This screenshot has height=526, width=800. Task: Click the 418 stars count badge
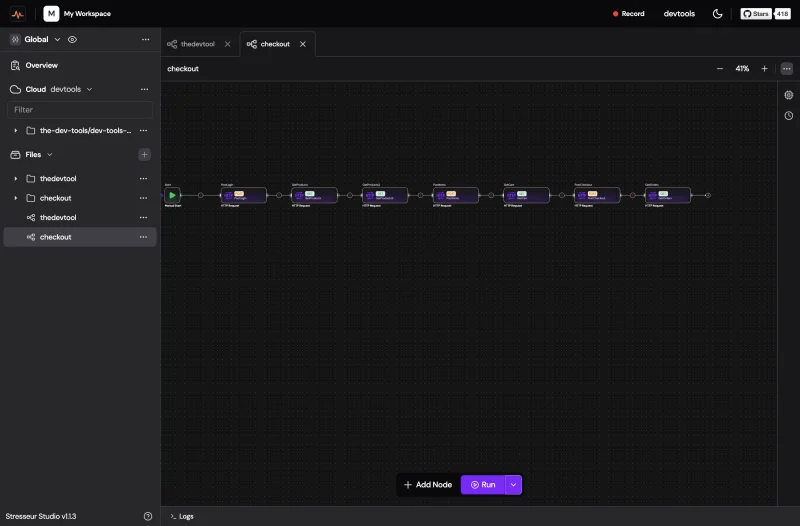[782, 14]
